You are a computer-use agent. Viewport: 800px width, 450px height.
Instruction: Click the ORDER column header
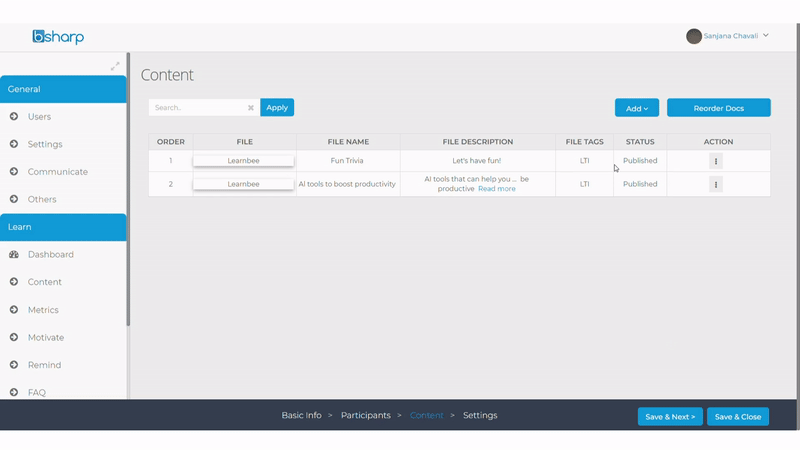point(171,142)
